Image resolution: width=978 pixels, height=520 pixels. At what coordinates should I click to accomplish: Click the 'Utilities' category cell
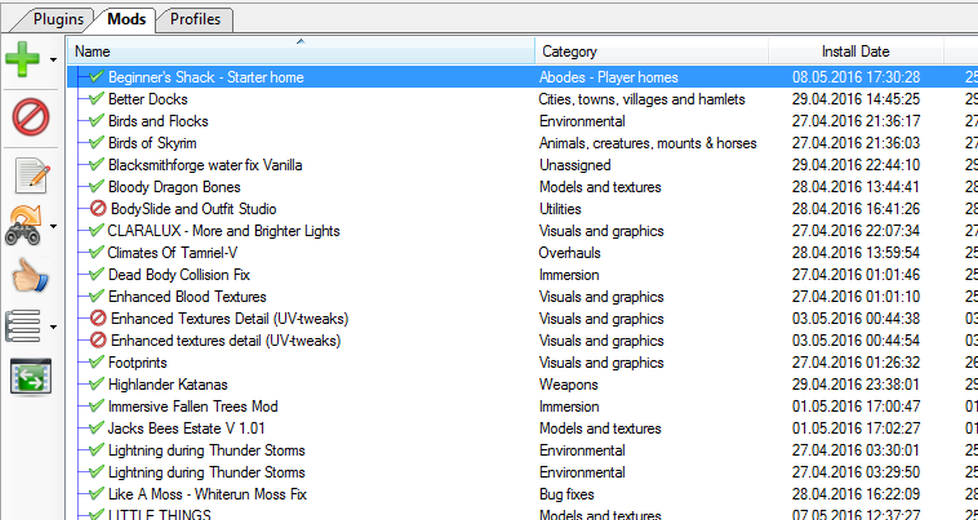pos(560,209)
